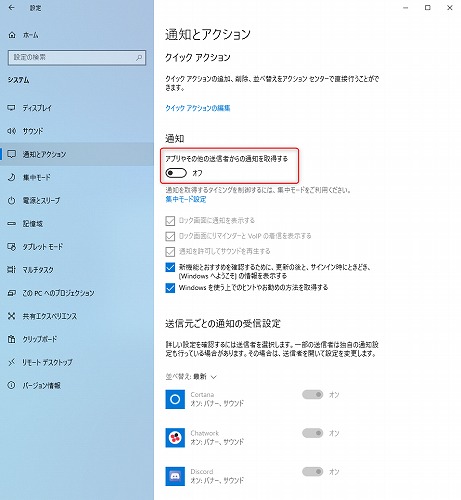Image resolution: width=461 pixels, height=500 pixels.
Task: Click the Home icon in sidebar
Action: [12, 35]
